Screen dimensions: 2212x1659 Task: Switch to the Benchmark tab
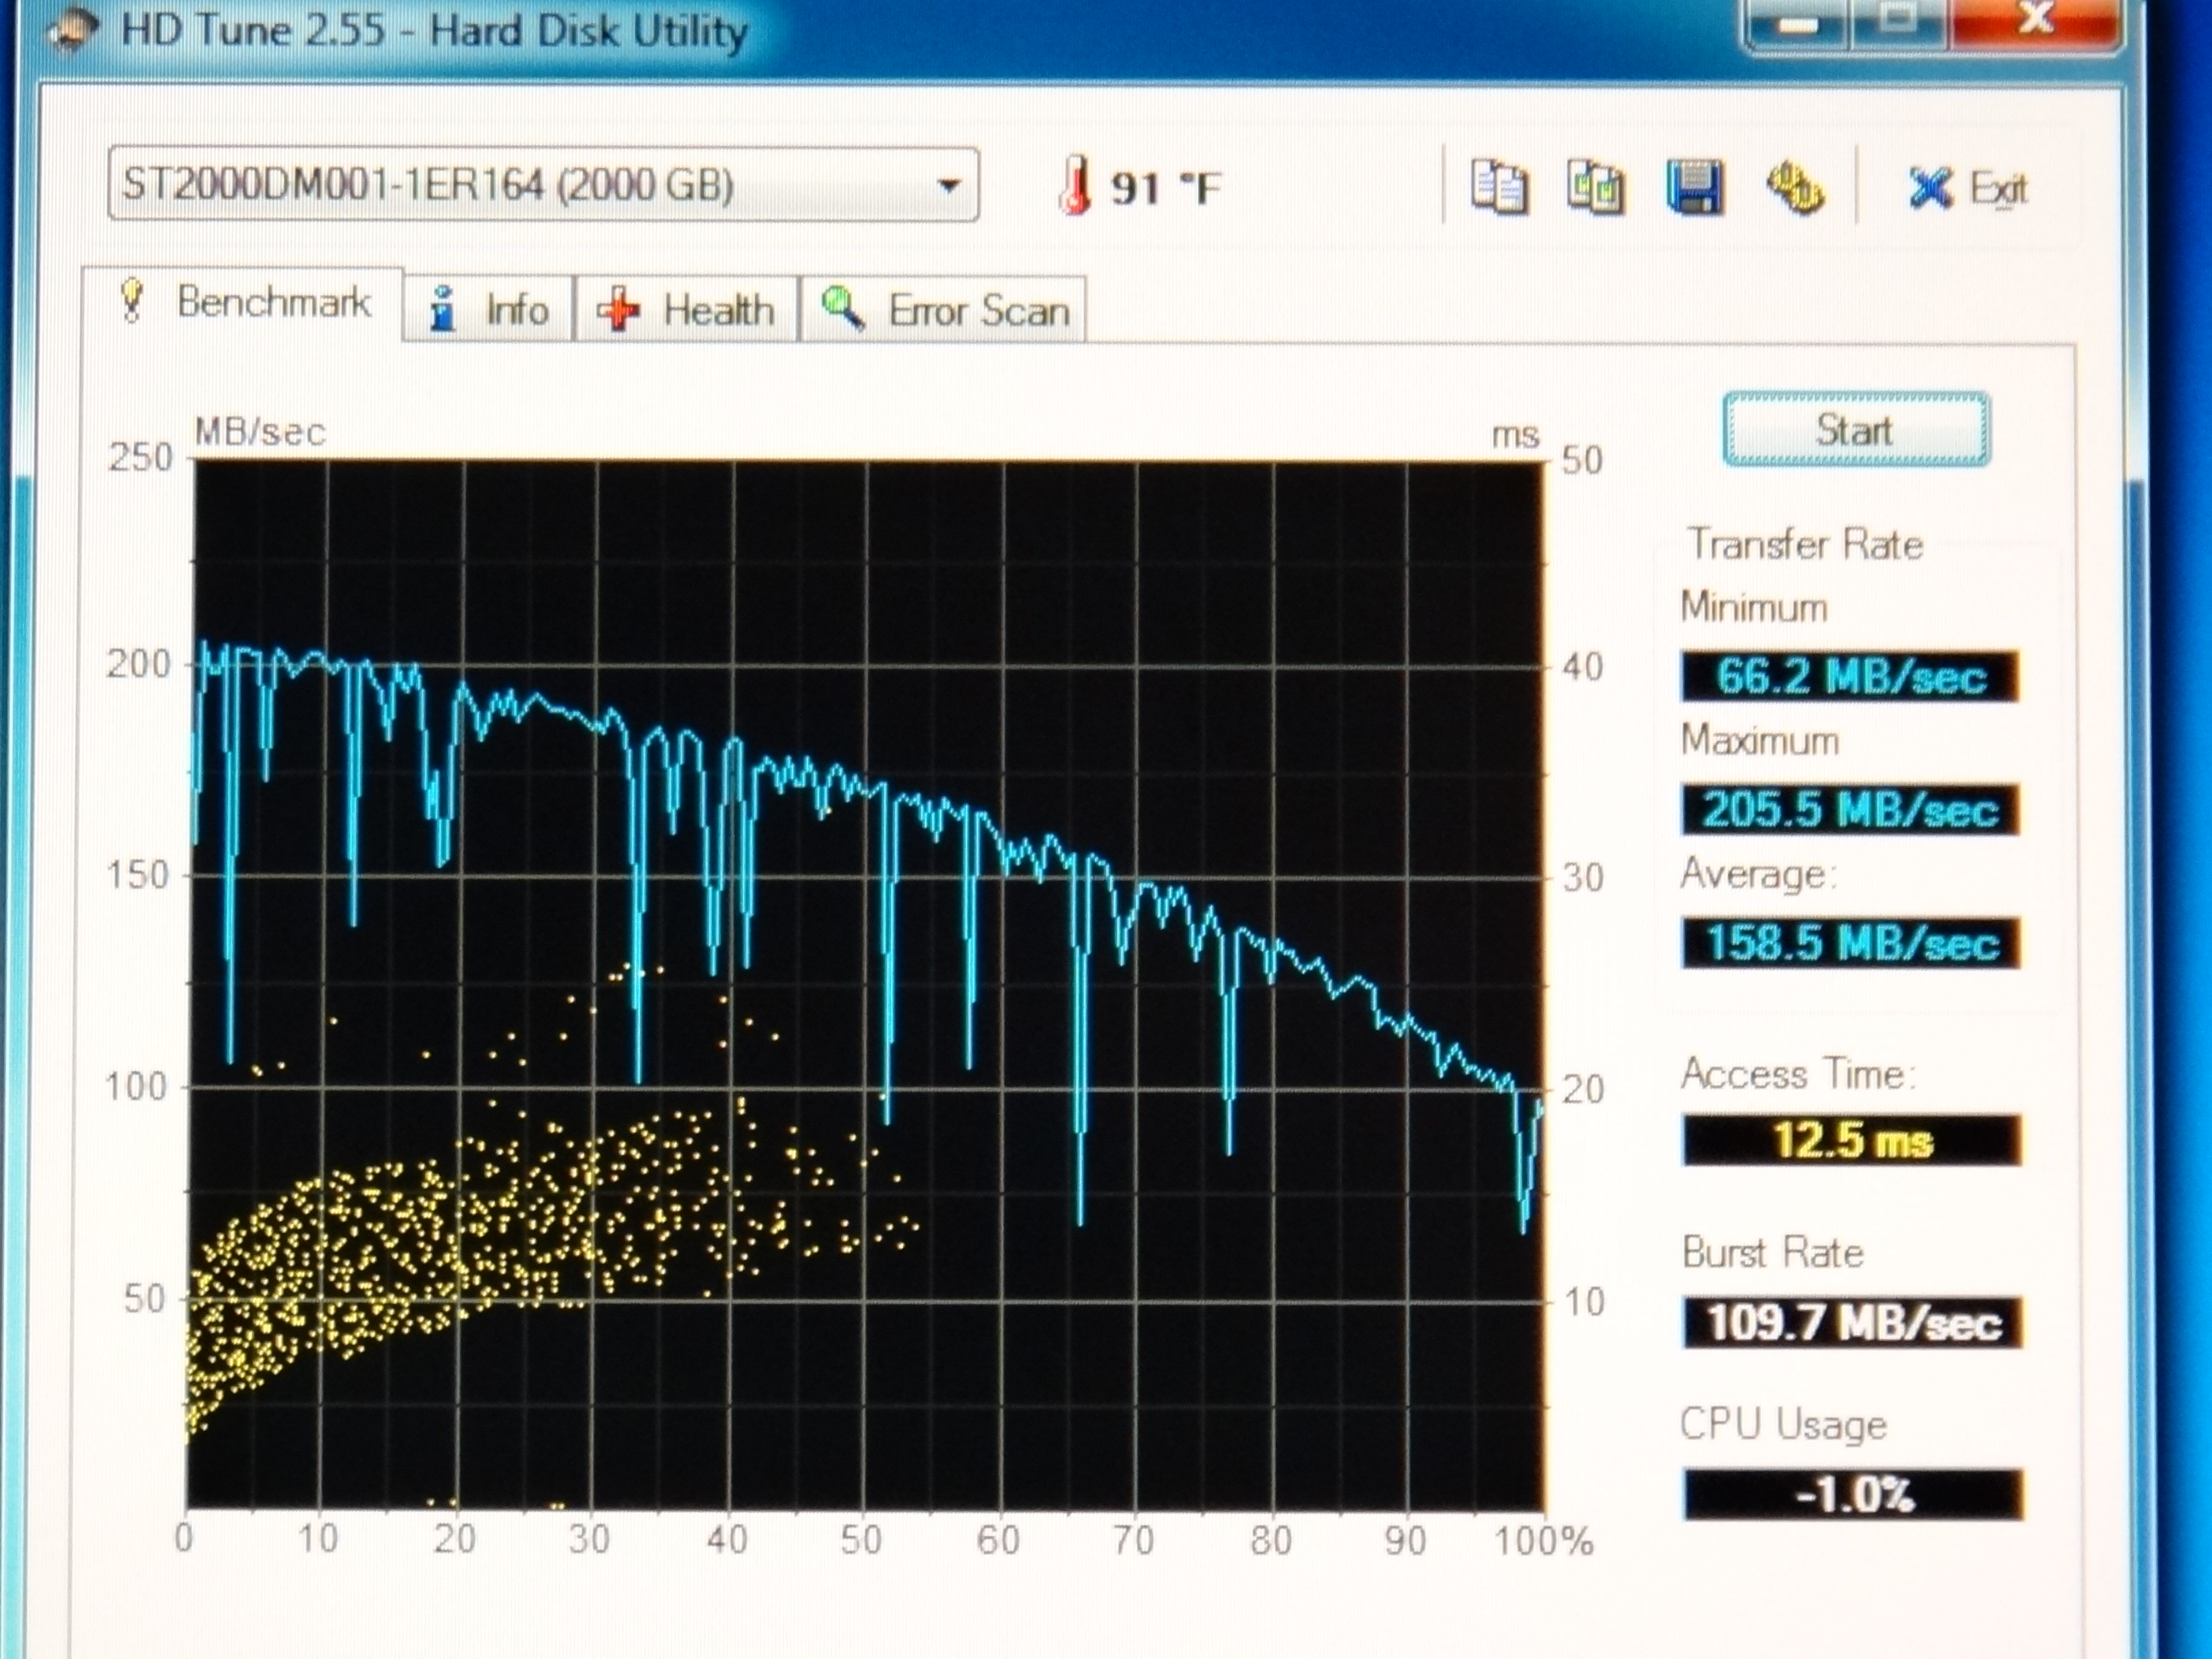pyautogui.click(x=244, y=303)
